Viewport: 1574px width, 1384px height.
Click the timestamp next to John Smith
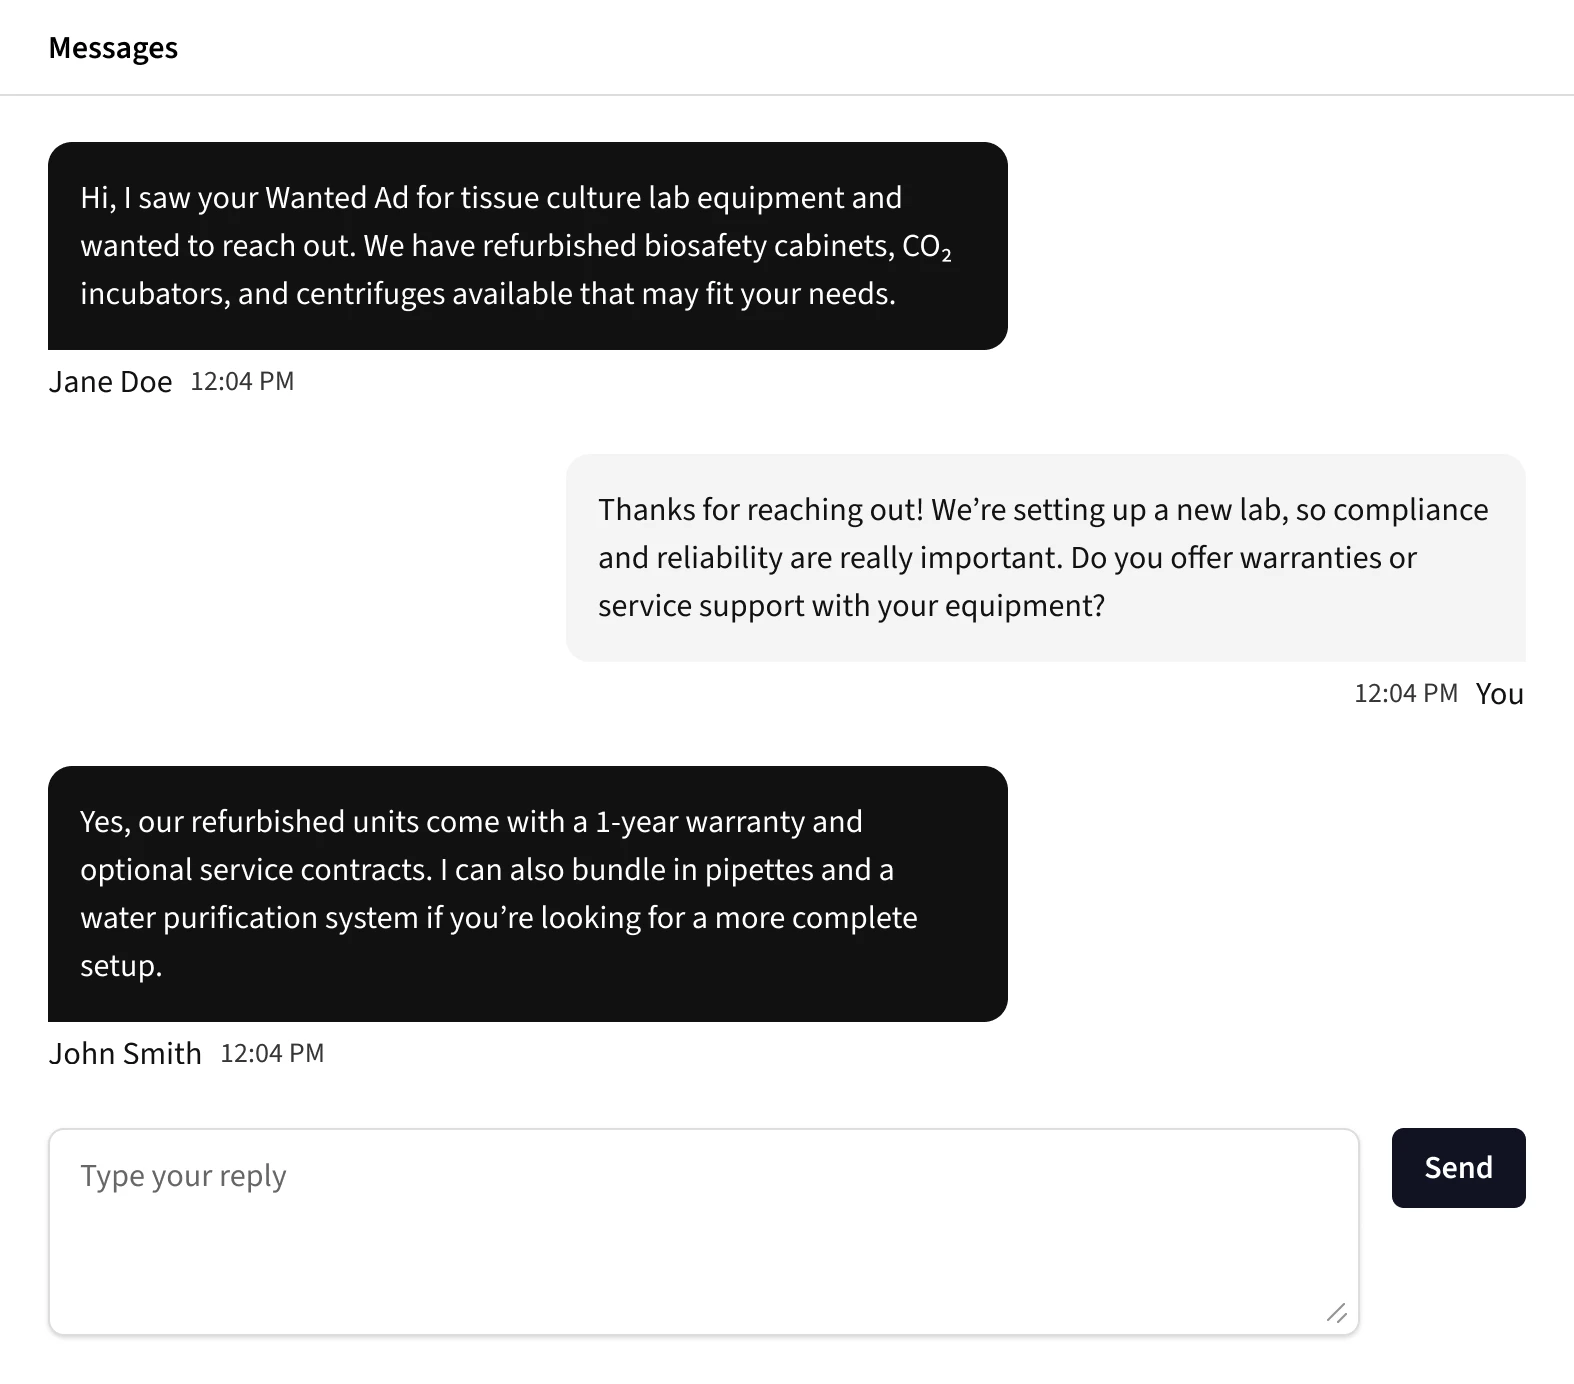(272, 1054)
